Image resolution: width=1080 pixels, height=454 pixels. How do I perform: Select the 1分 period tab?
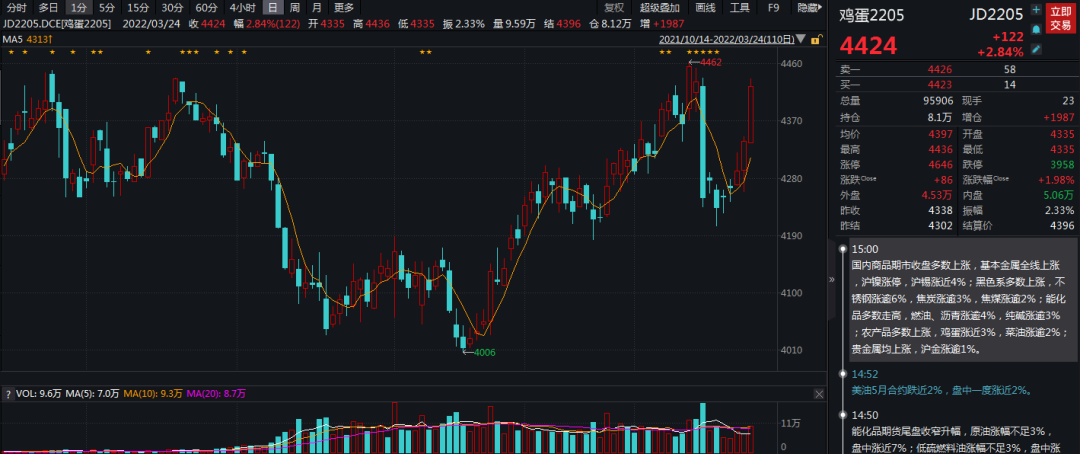[x=79, y=7]
